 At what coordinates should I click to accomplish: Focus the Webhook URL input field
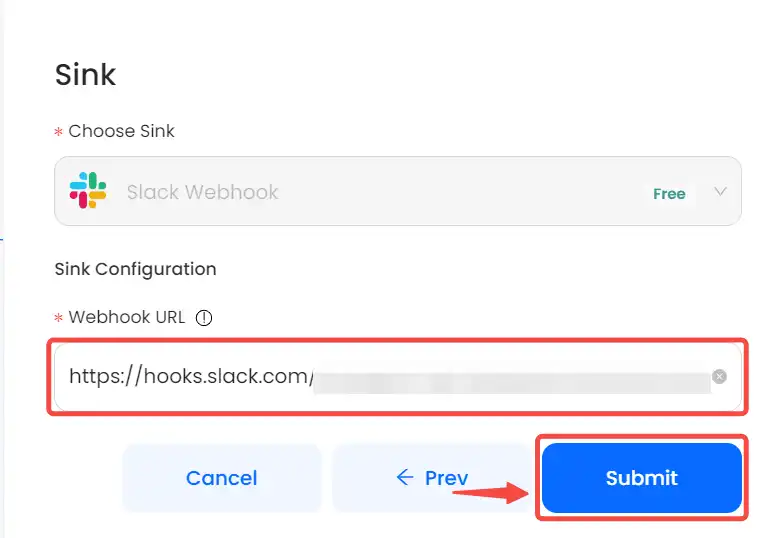click(397, 377)
